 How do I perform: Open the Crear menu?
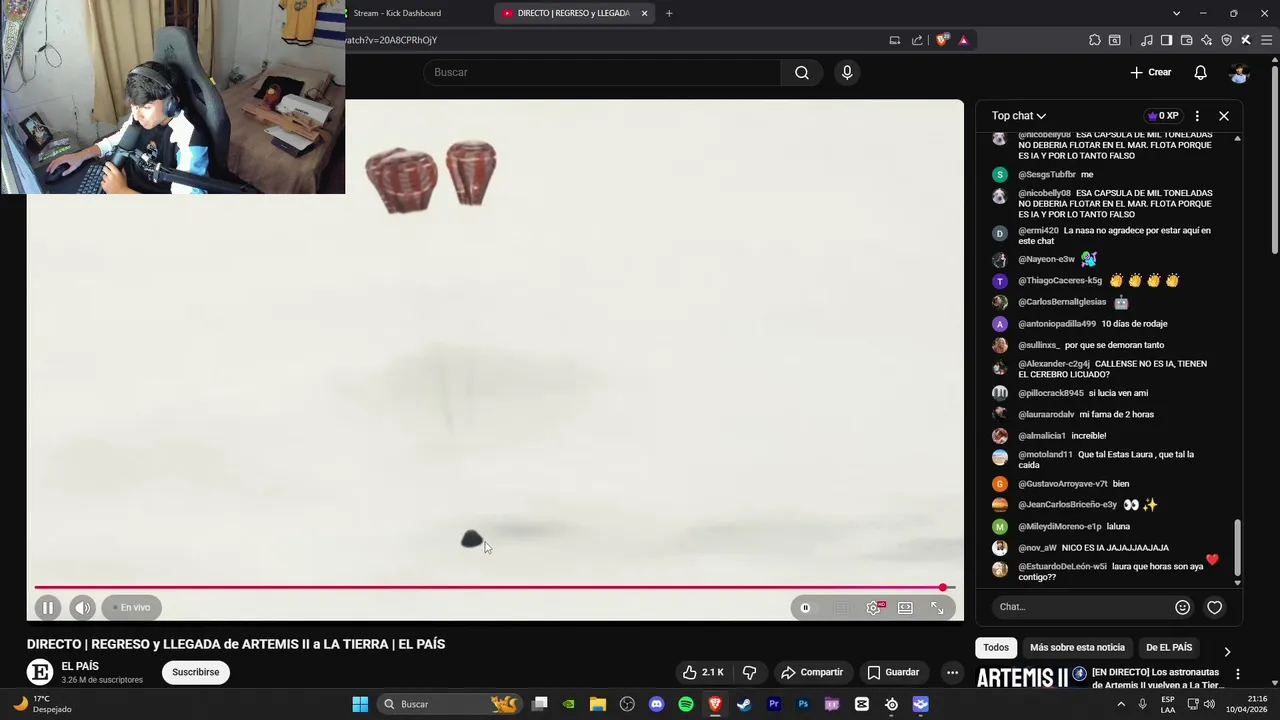click(1151, 72)
